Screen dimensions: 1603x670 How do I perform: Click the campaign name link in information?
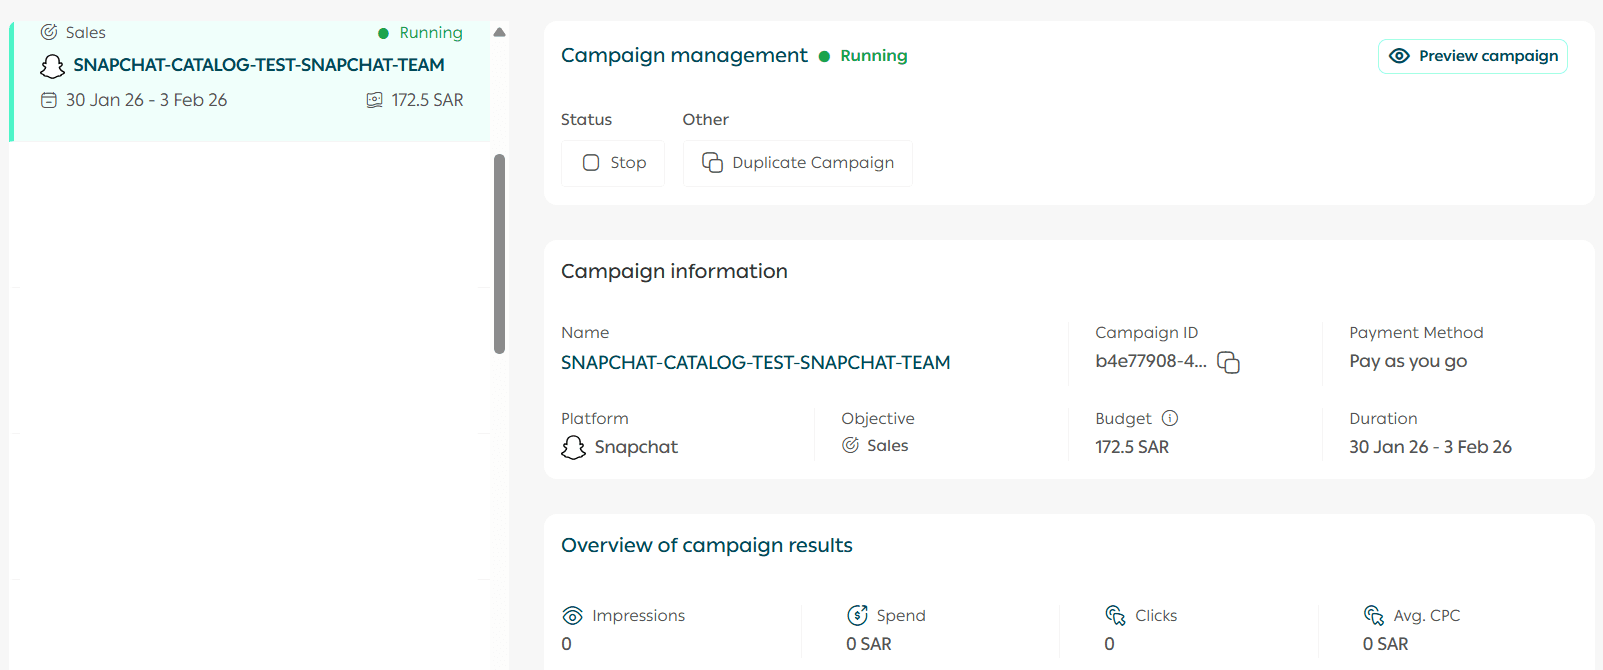755,362
